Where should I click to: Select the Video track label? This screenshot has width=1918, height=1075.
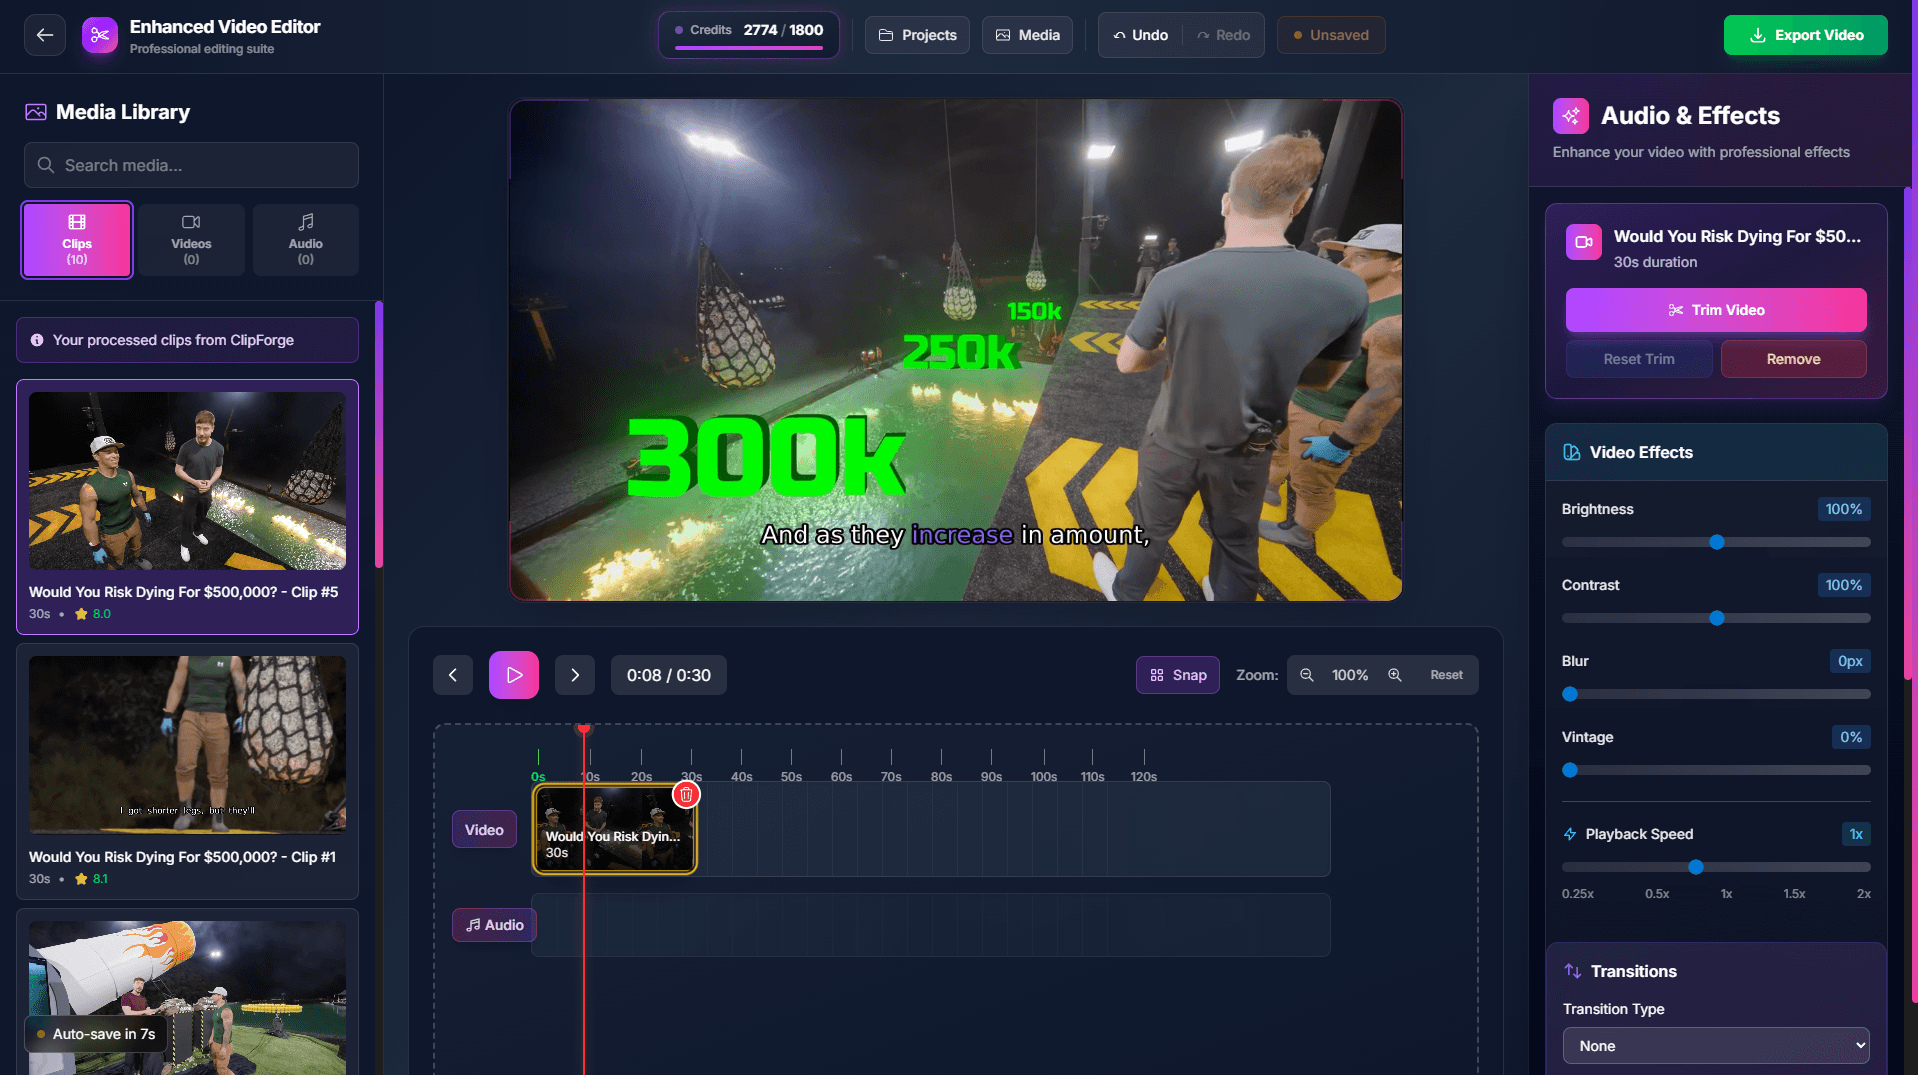[483, 829]
